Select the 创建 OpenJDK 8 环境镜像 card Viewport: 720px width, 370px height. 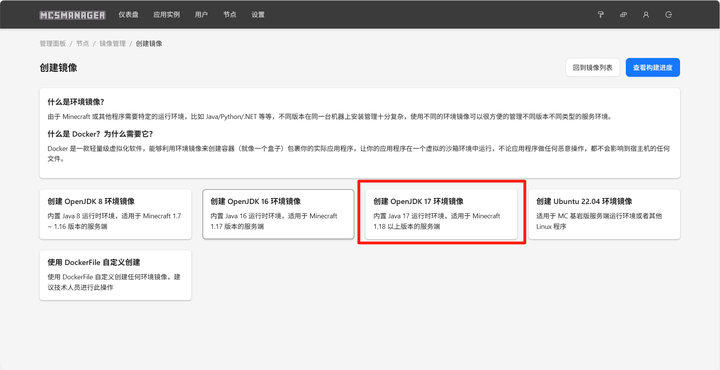(x=115, y=214)
